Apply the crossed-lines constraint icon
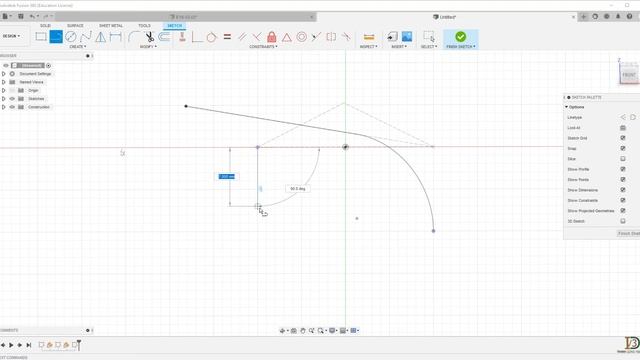This screenshot has width=640, height=360. coord(257,37)
